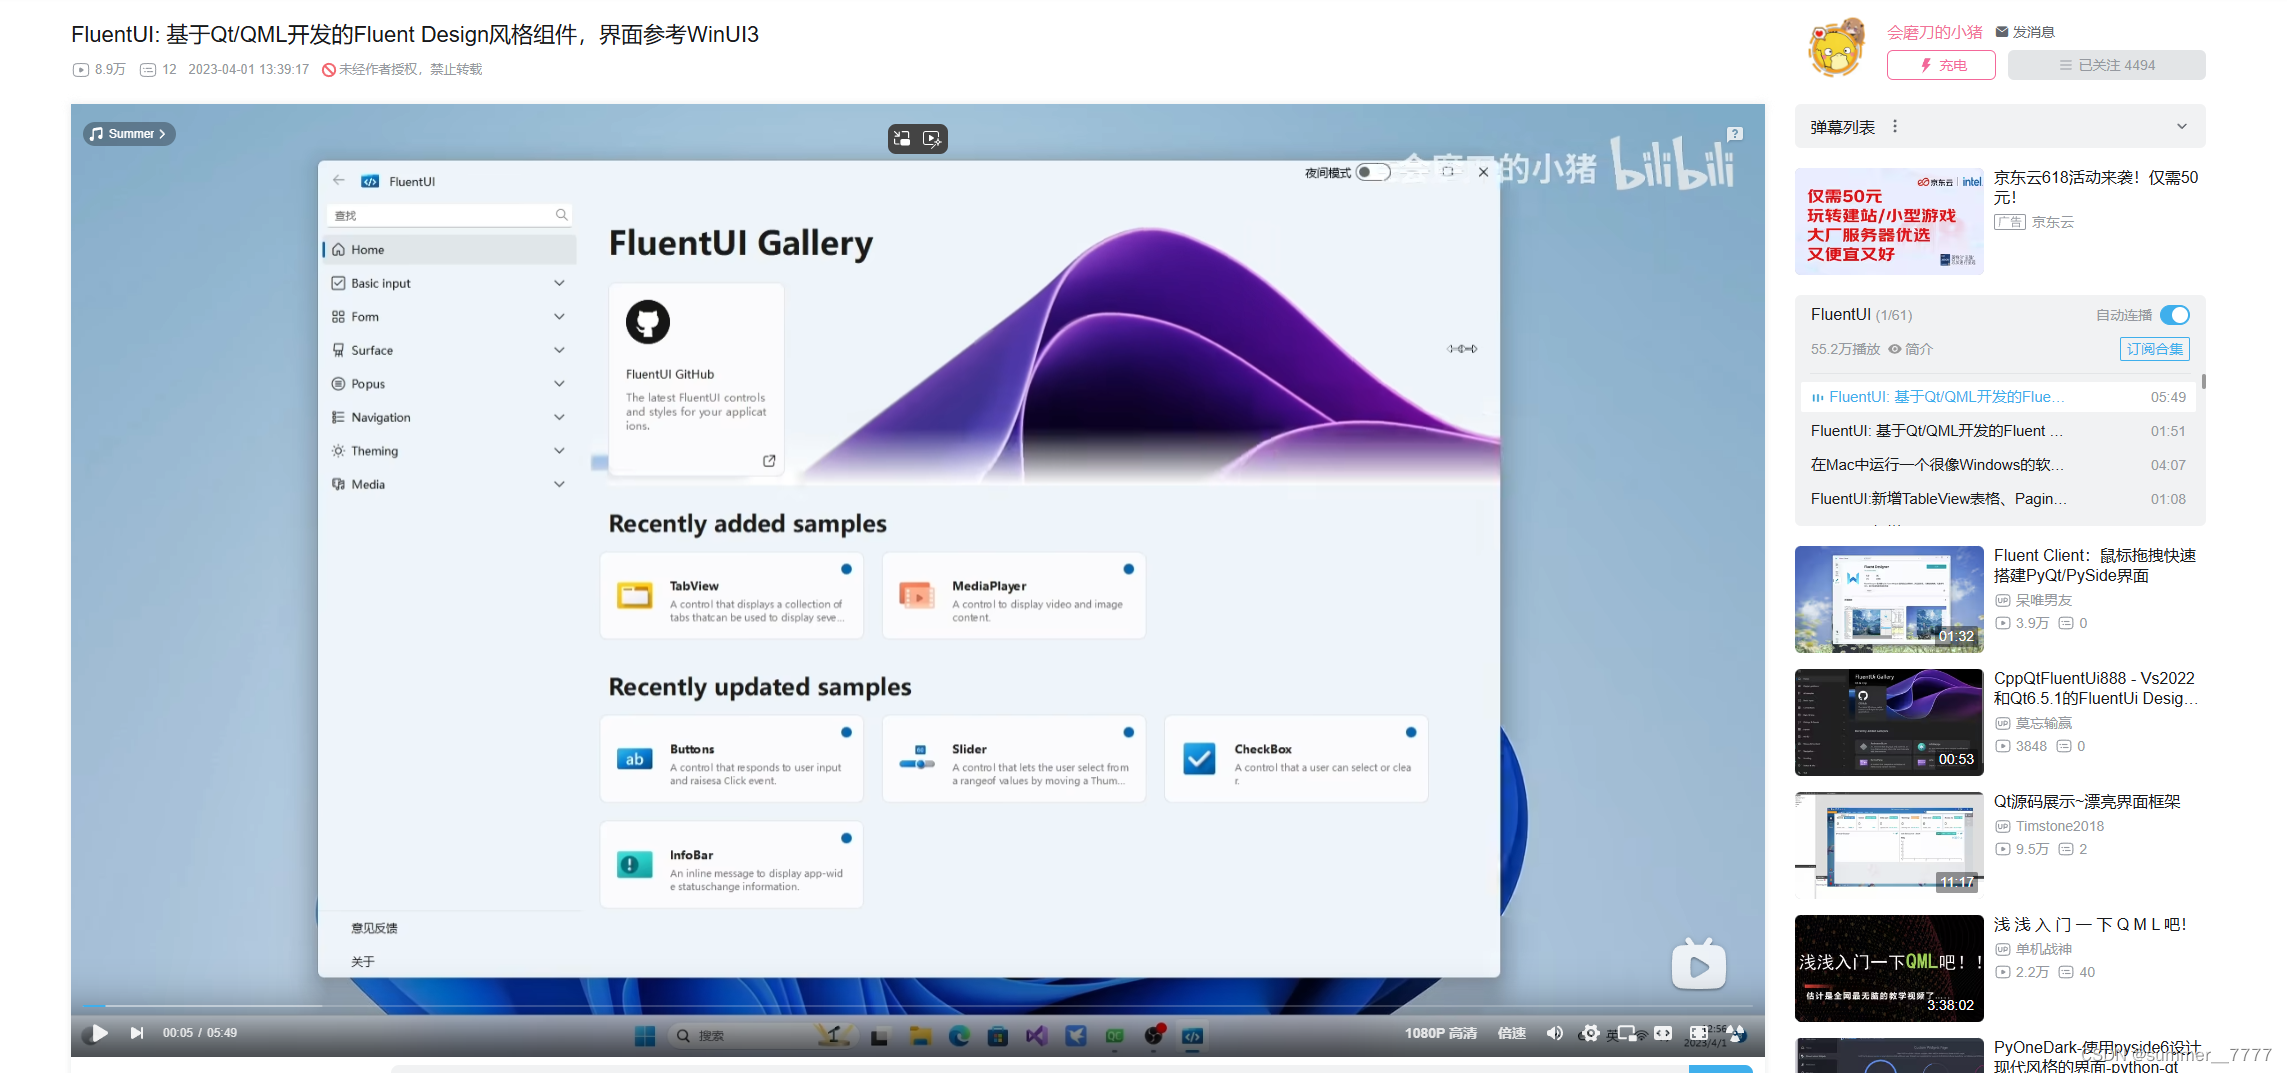Click the Summer music chip on the video
Viewport: 2287px width, 1073px height.
tap(129, 134)
